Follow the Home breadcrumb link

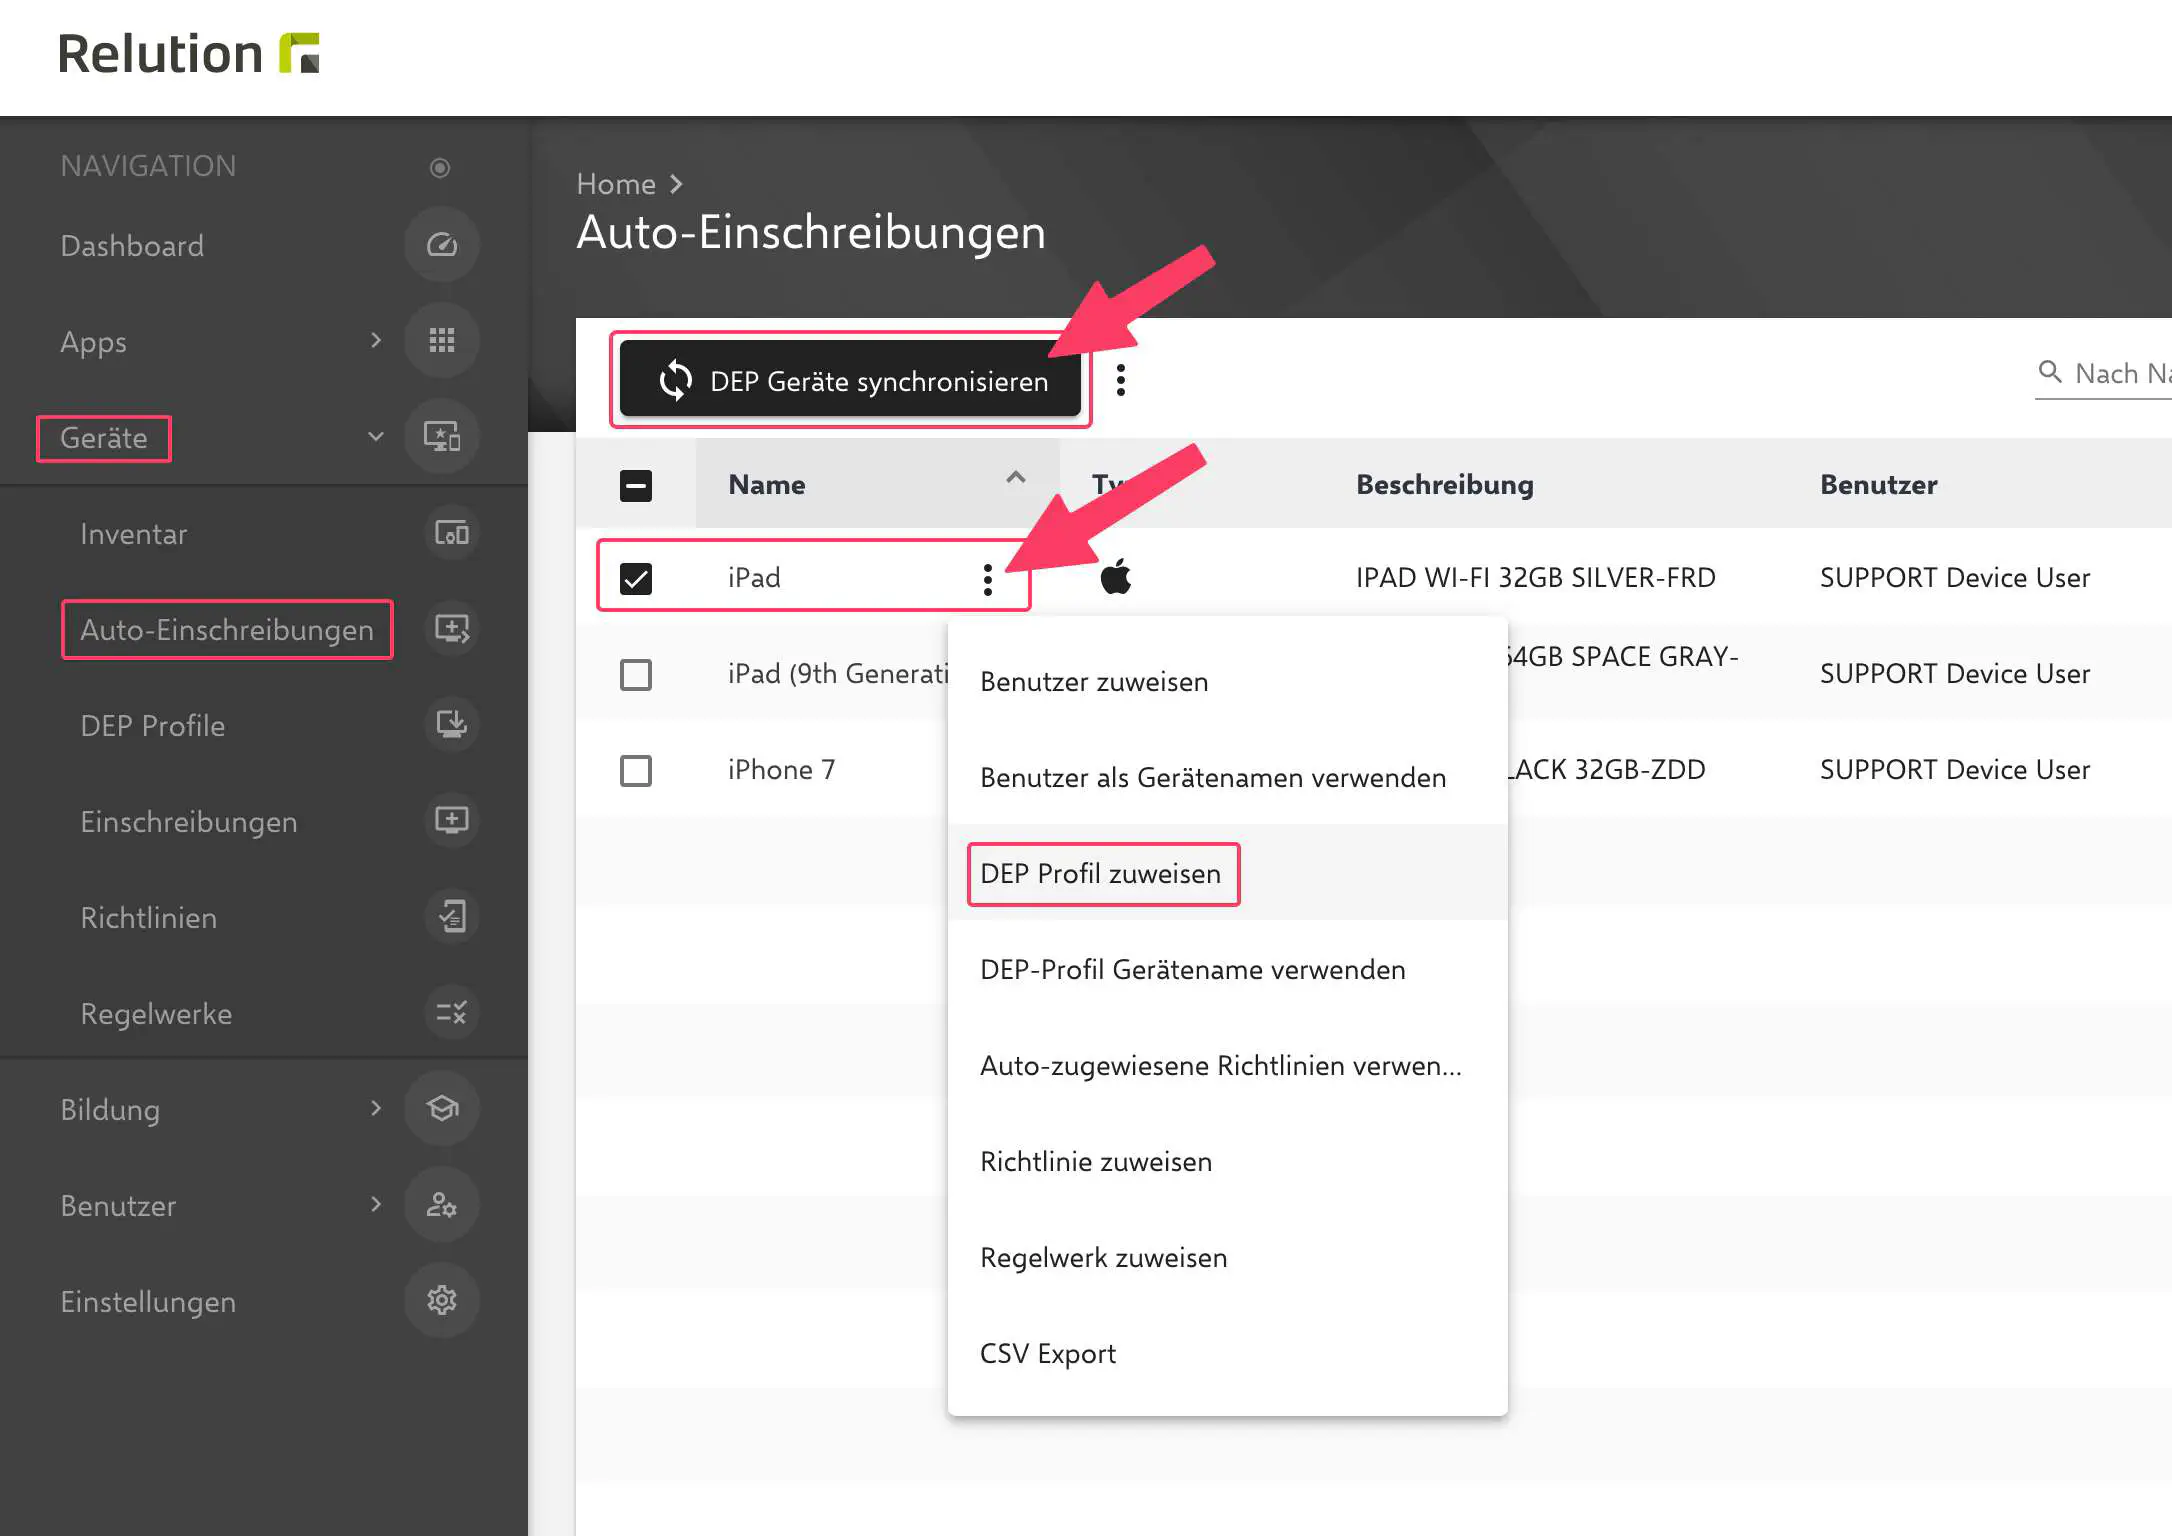616,184
